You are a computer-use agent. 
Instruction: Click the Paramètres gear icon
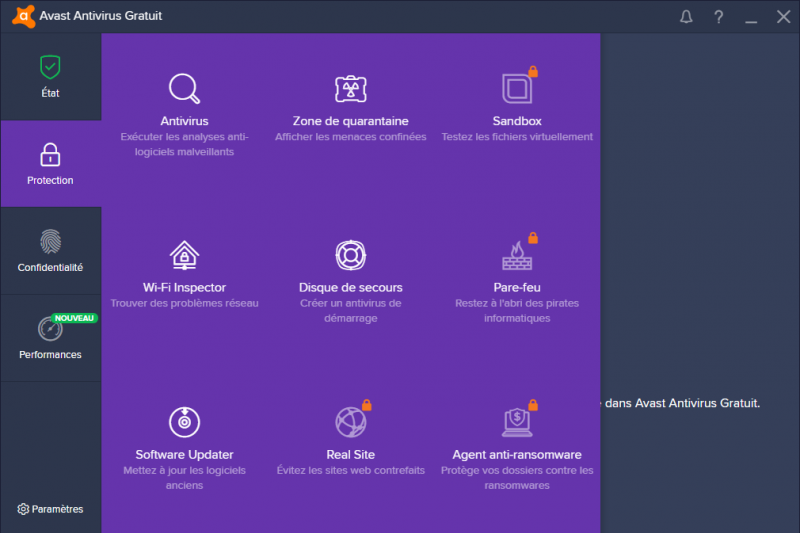click(x=23, y=509)
